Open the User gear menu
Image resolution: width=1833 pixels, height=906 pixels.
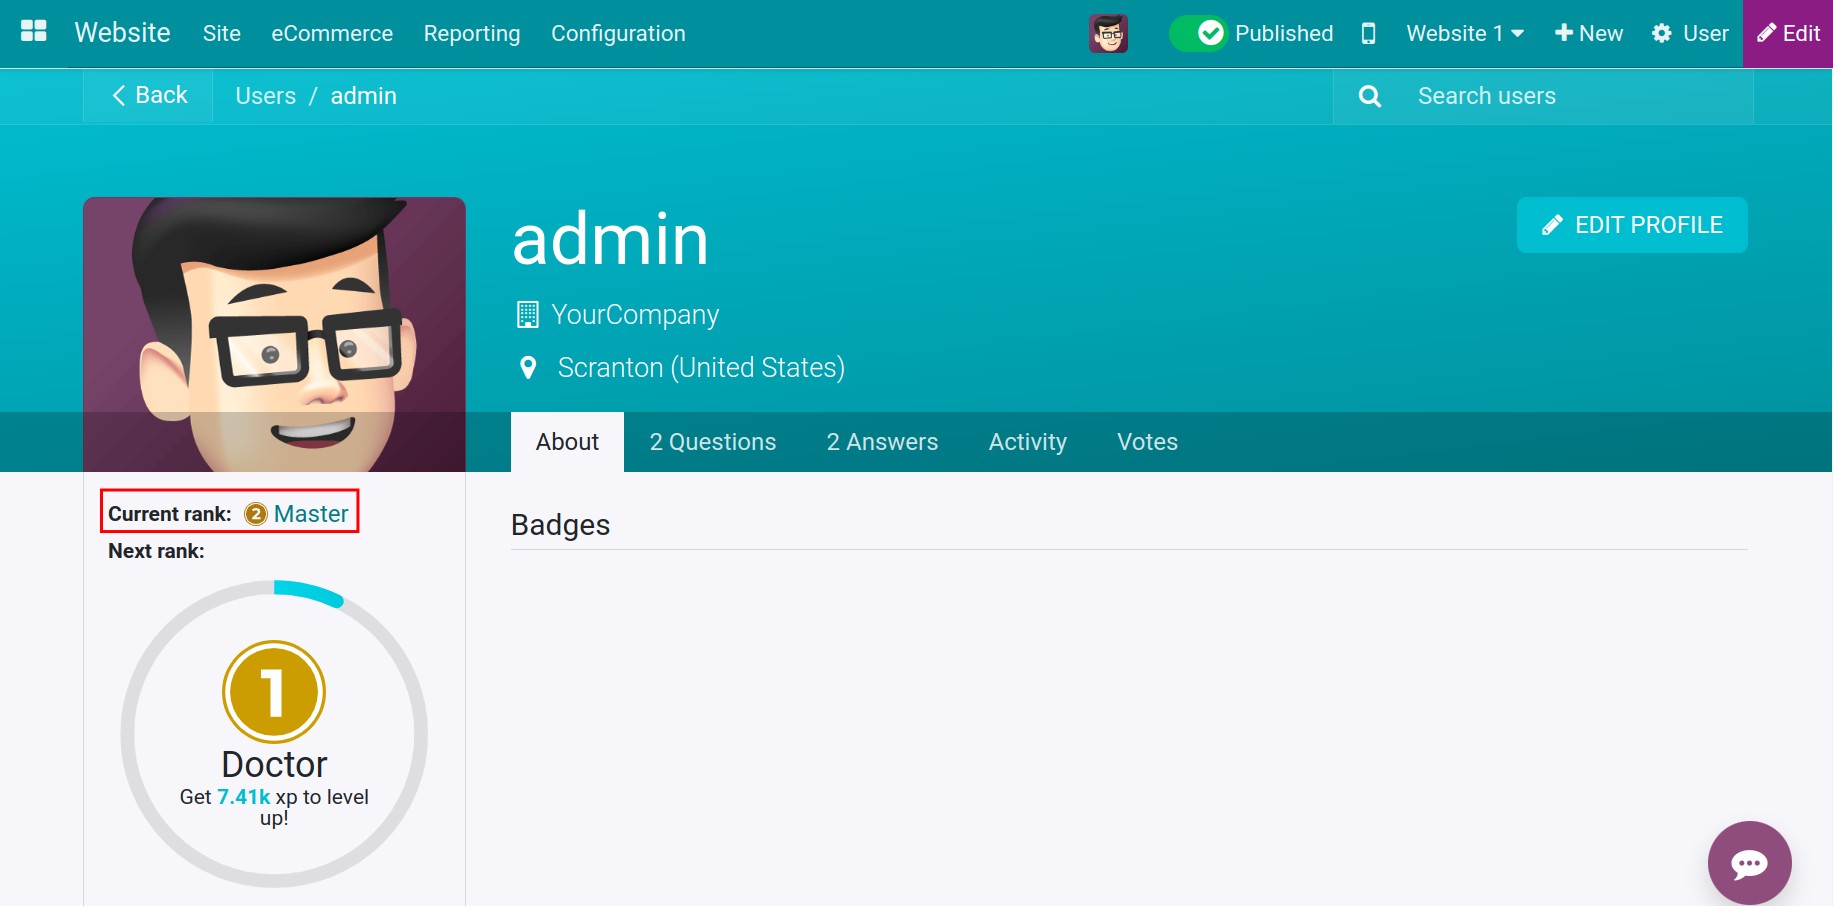[x=1690, y=33]
